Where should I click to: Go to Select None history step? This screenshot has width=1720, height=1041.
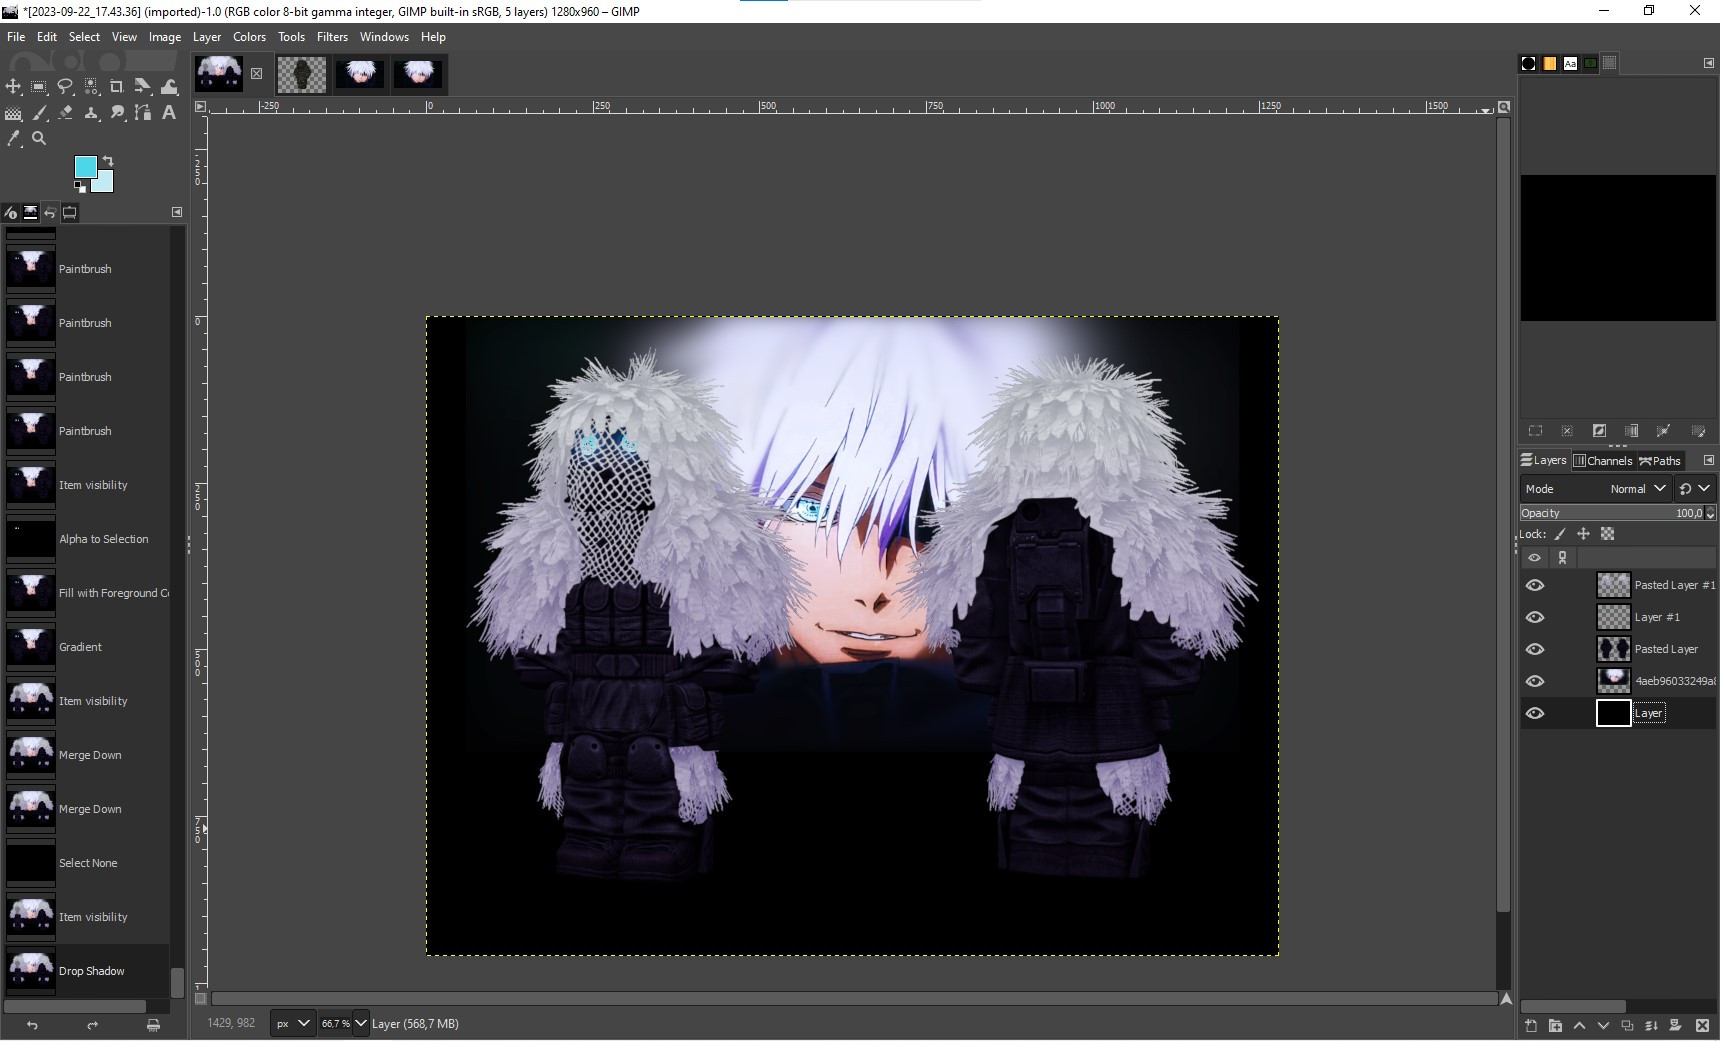(x=87, y=863)
